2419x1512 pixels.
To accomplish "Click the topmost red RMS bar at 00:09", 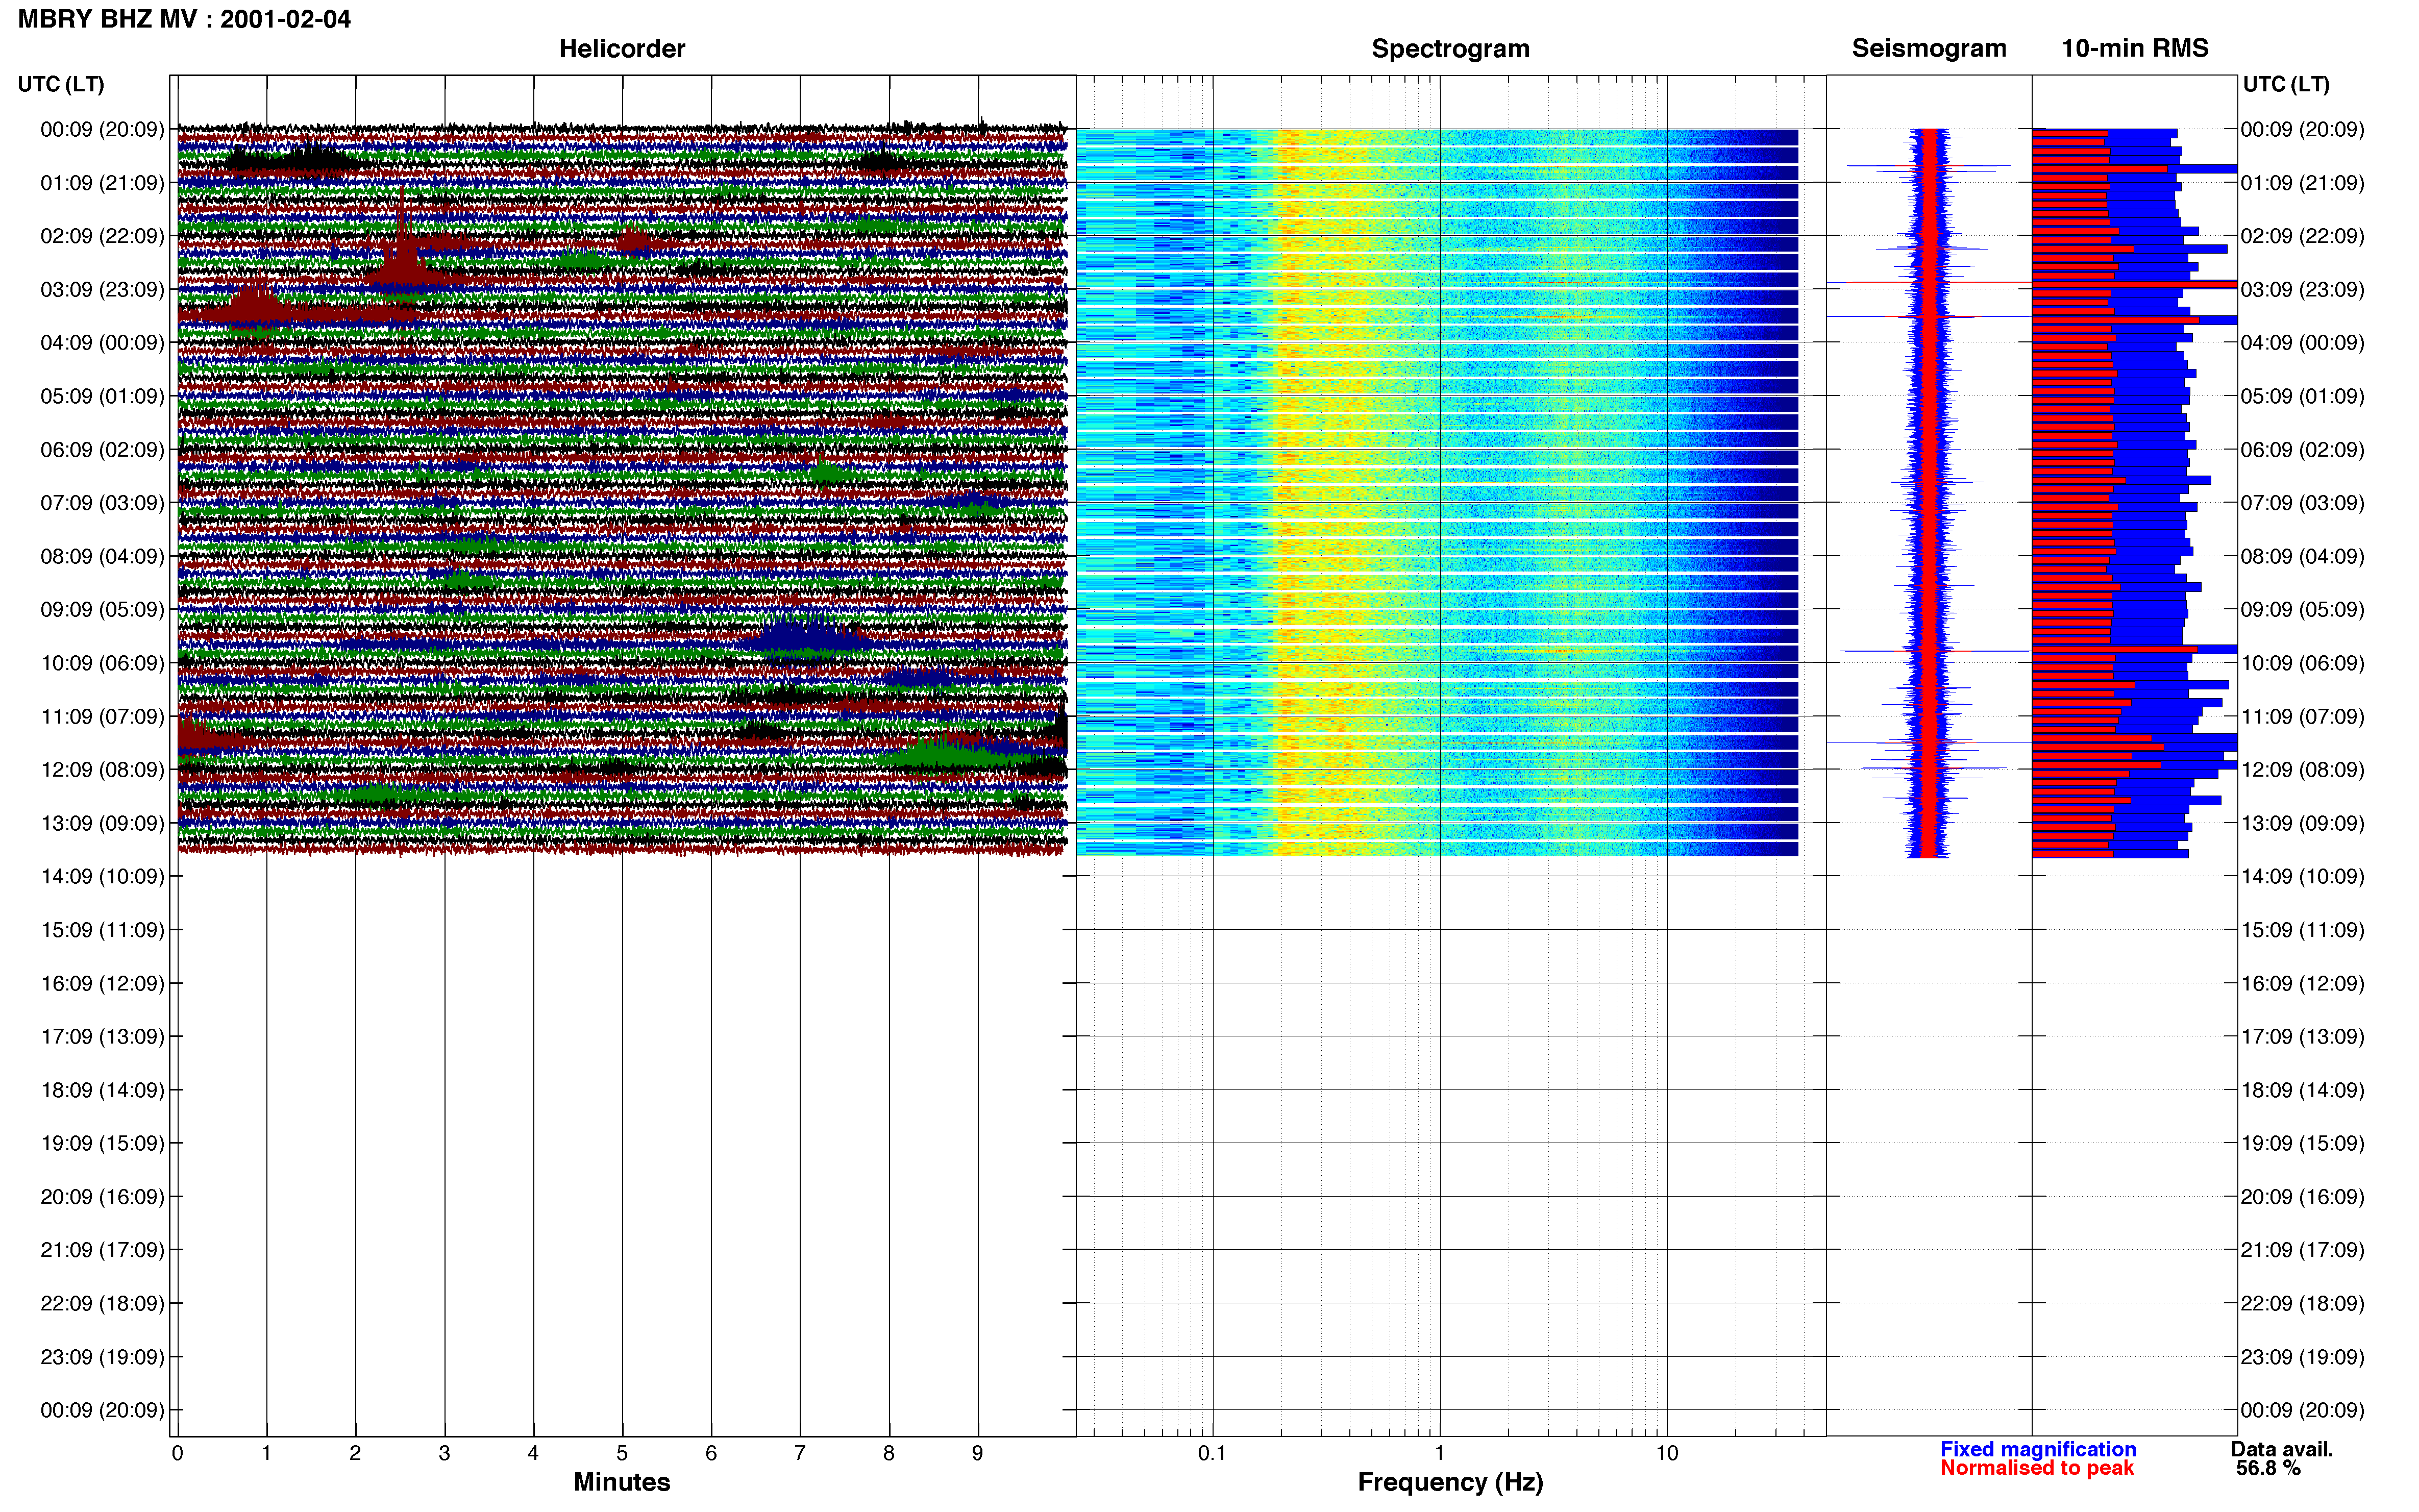I will 2069,134.
